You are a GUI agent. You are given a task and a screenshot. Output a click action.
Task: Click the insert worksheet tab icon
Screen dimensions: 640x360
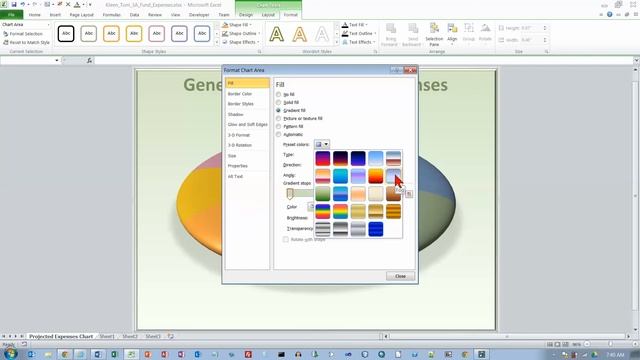click(171, 336)
